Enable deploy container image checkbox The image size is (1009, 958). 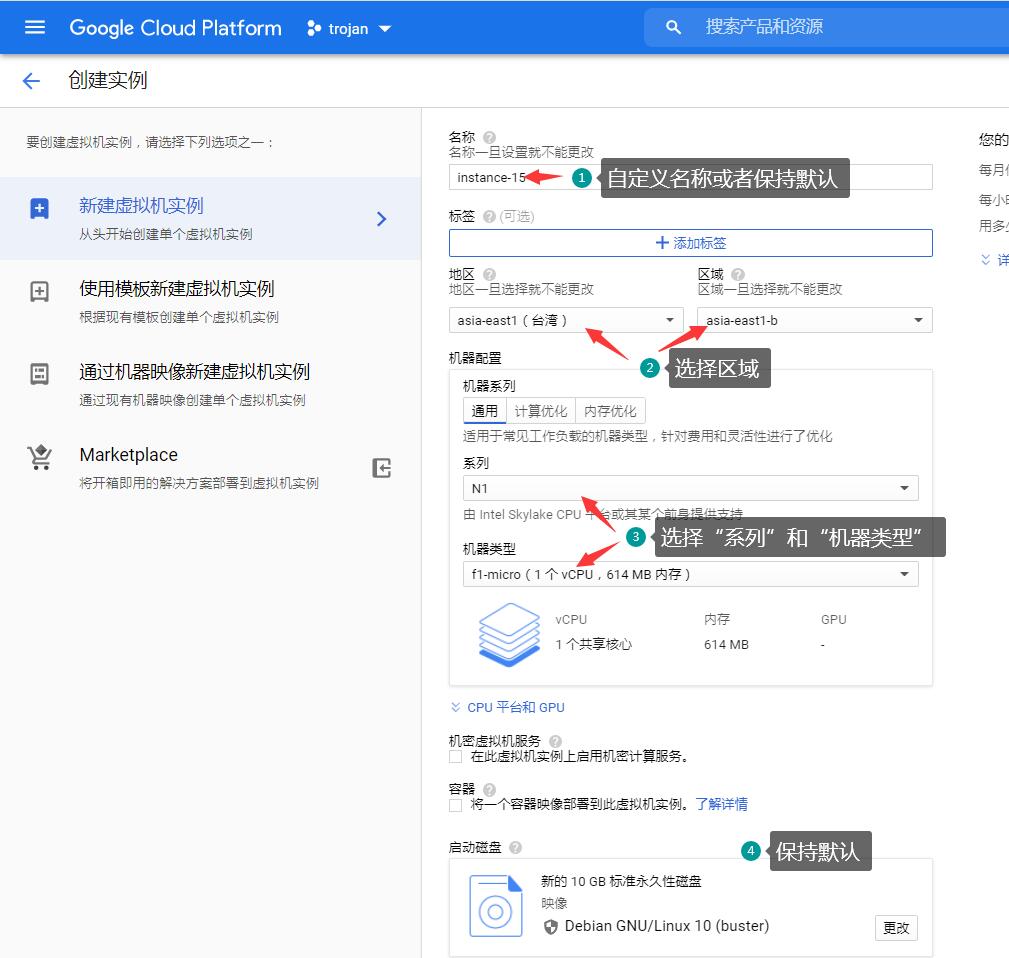coord(456,805)
